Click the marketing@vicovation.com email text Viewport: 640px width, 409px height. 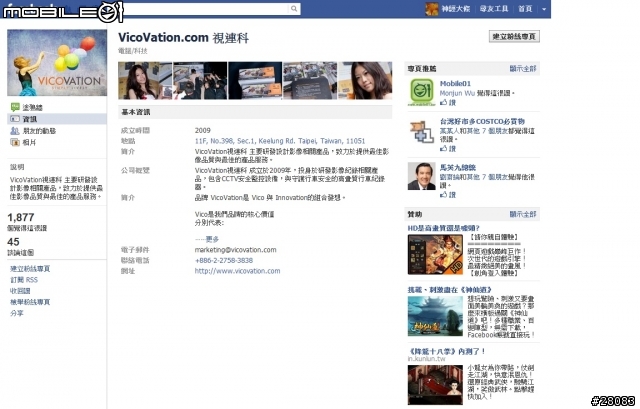tap(236, 250)
